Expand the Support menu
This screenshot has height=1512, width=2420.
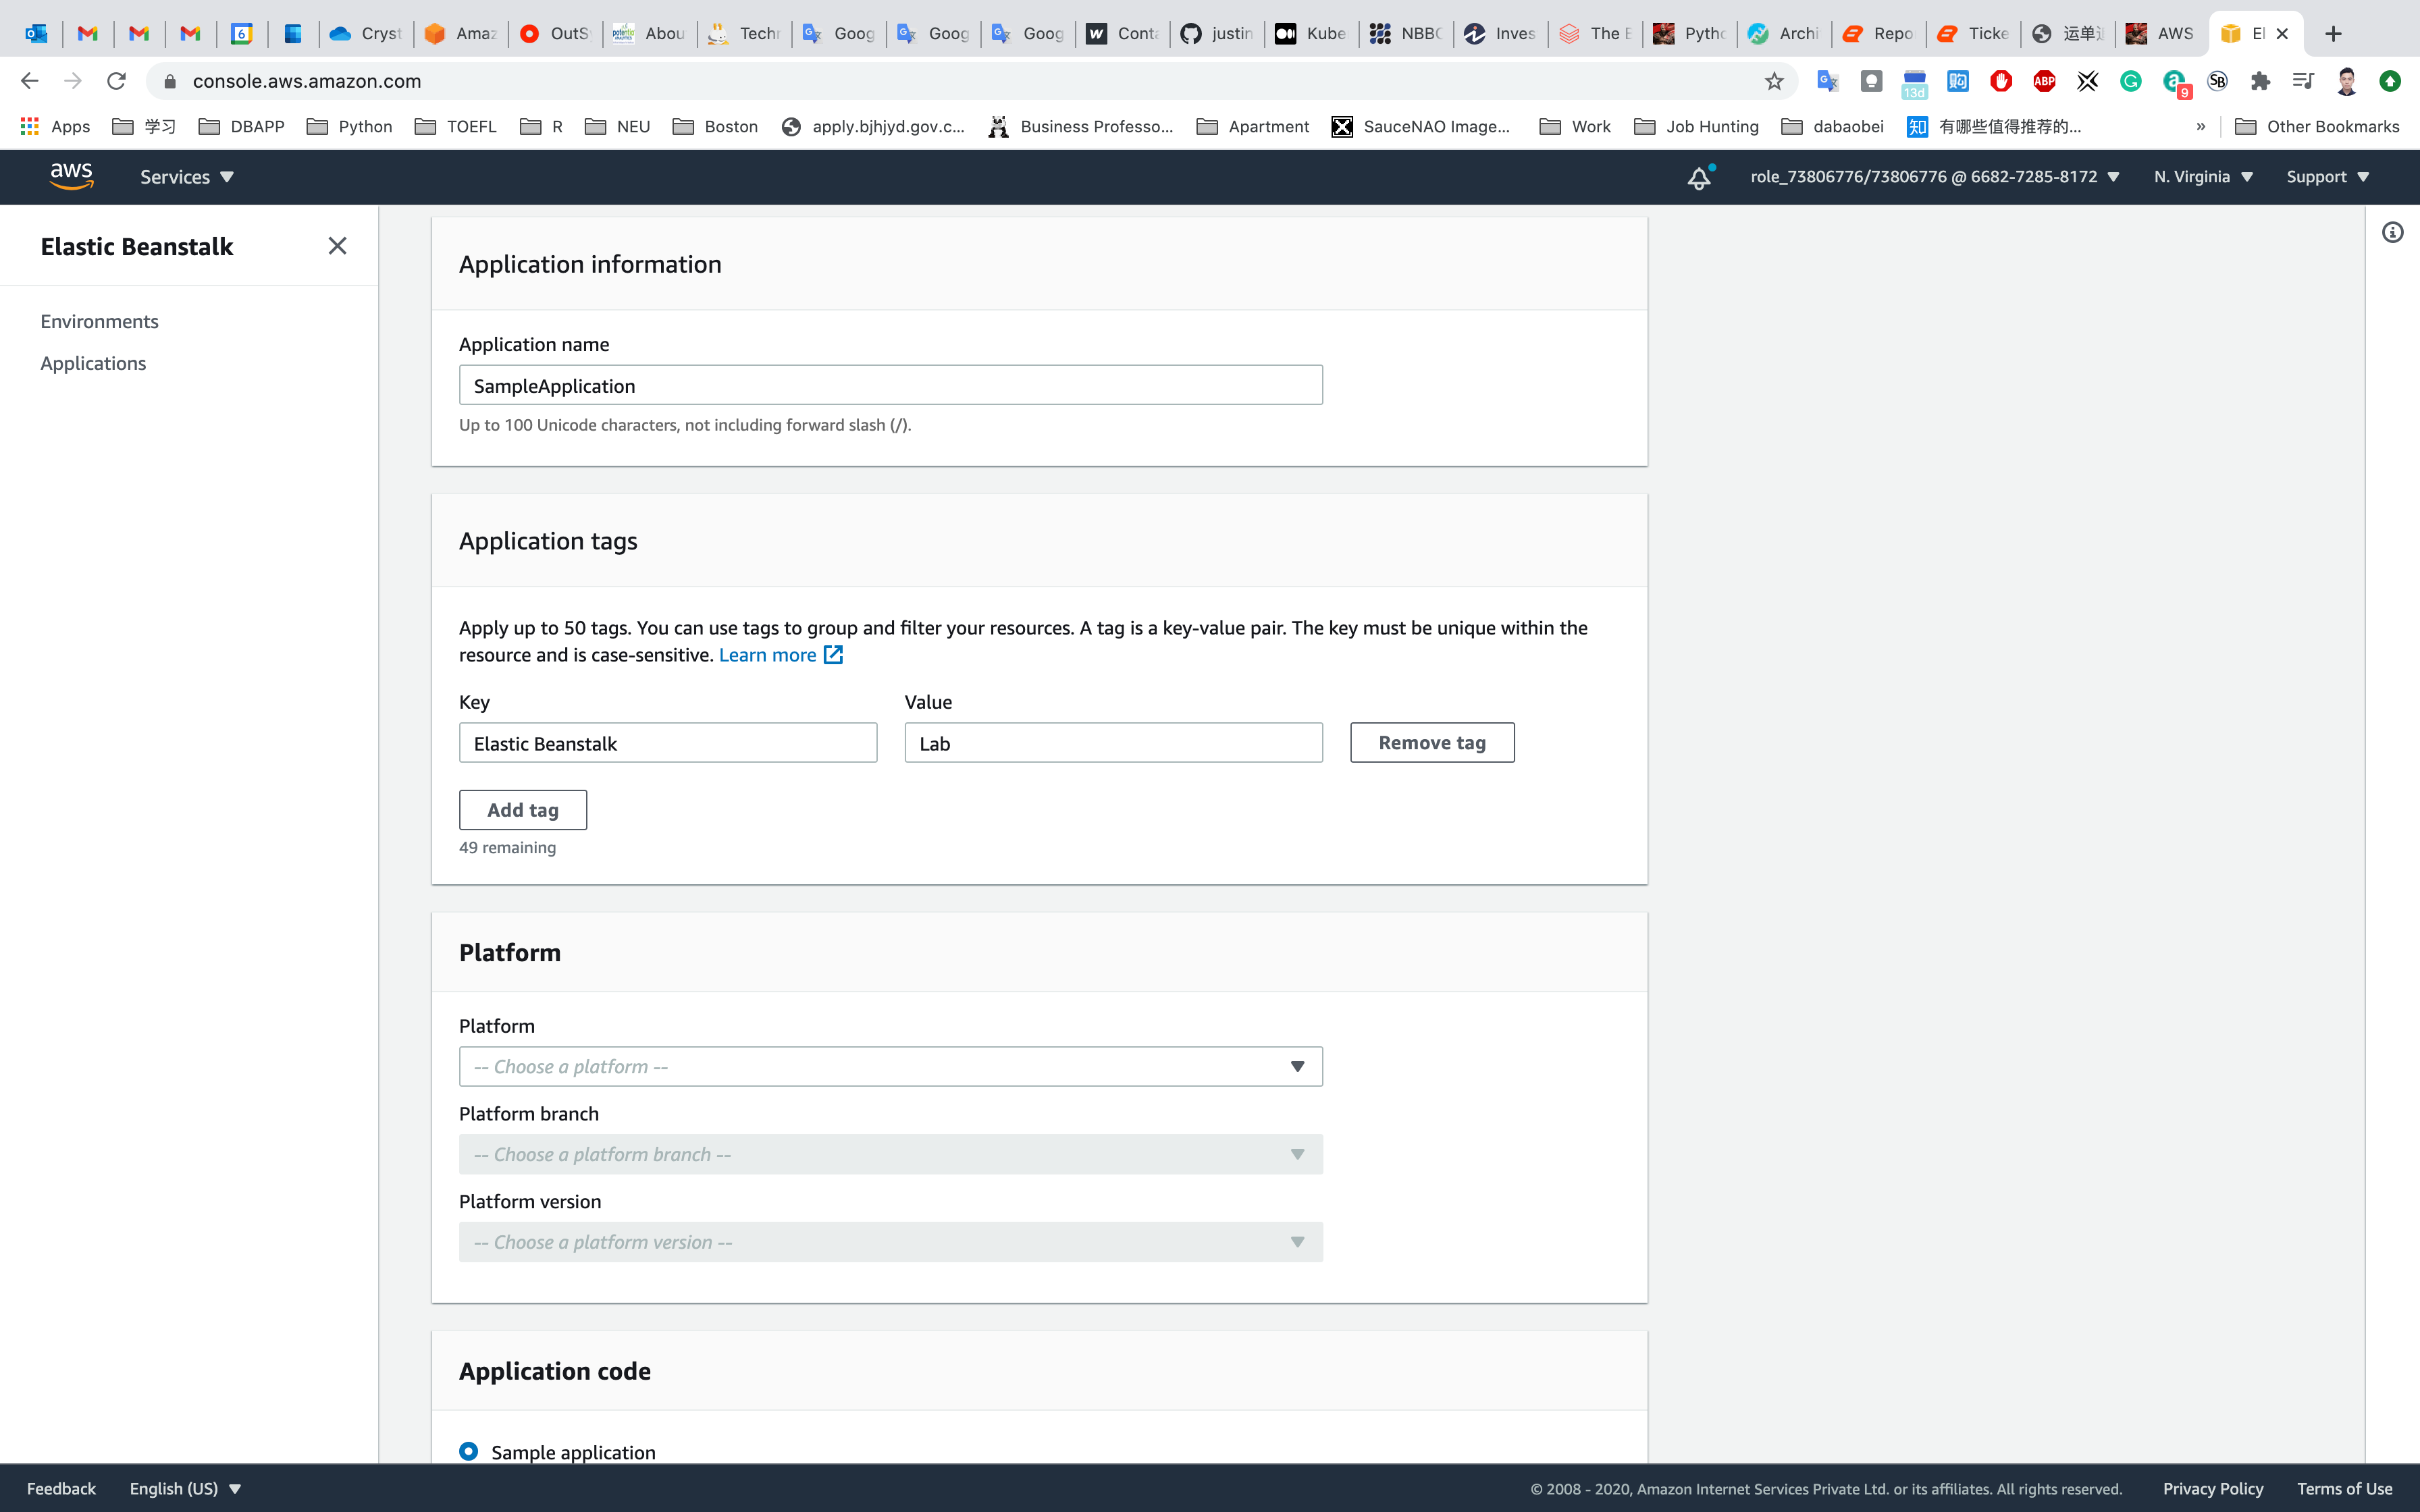pos(2327,177)
